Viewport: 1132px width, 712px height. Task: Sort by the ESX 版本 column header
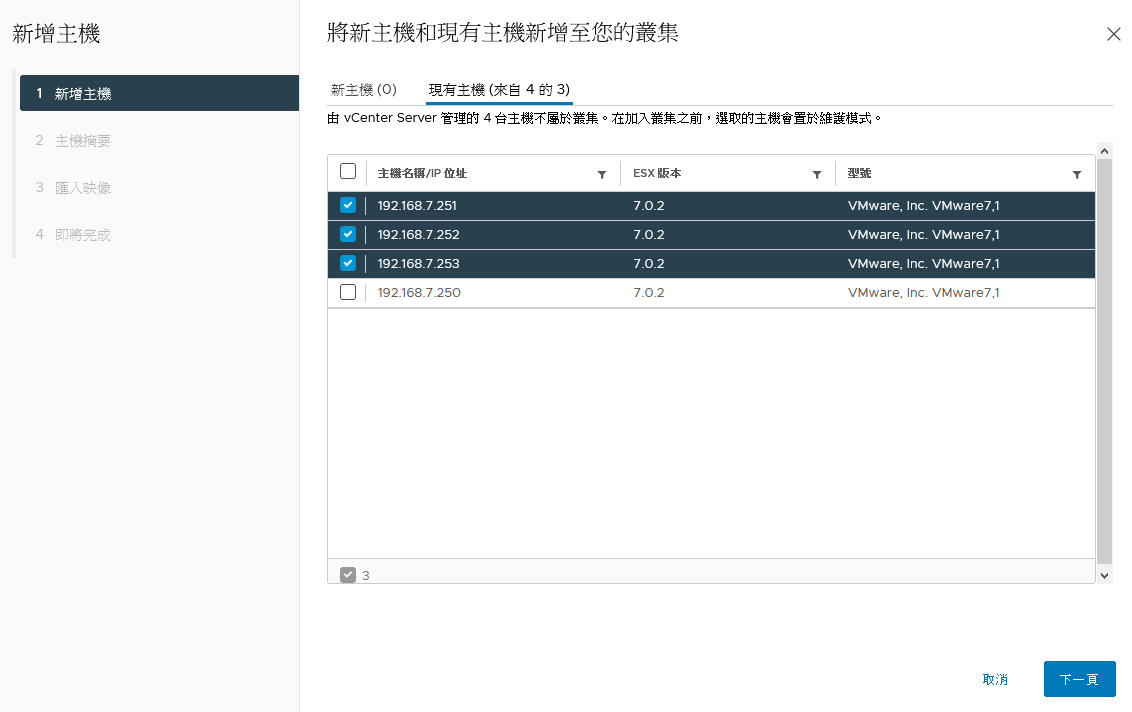[657, 173]
